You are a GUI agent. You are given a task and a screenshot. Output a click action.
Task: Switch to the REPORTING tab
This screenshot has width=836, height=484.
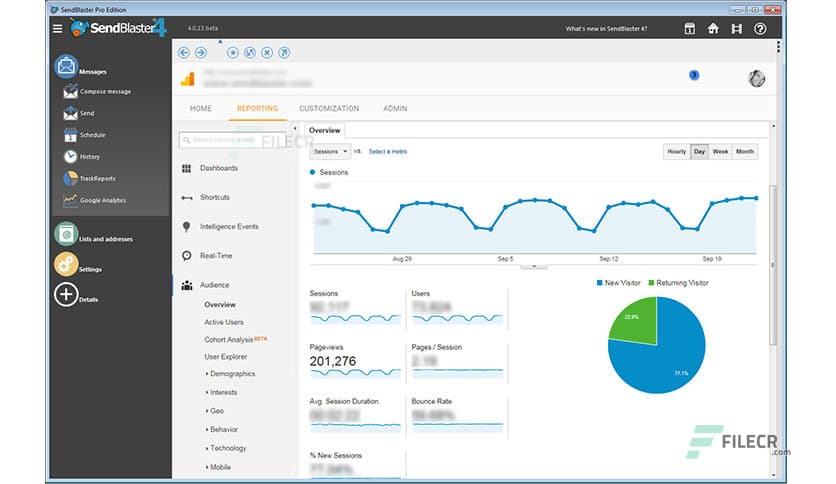point(258,108)
